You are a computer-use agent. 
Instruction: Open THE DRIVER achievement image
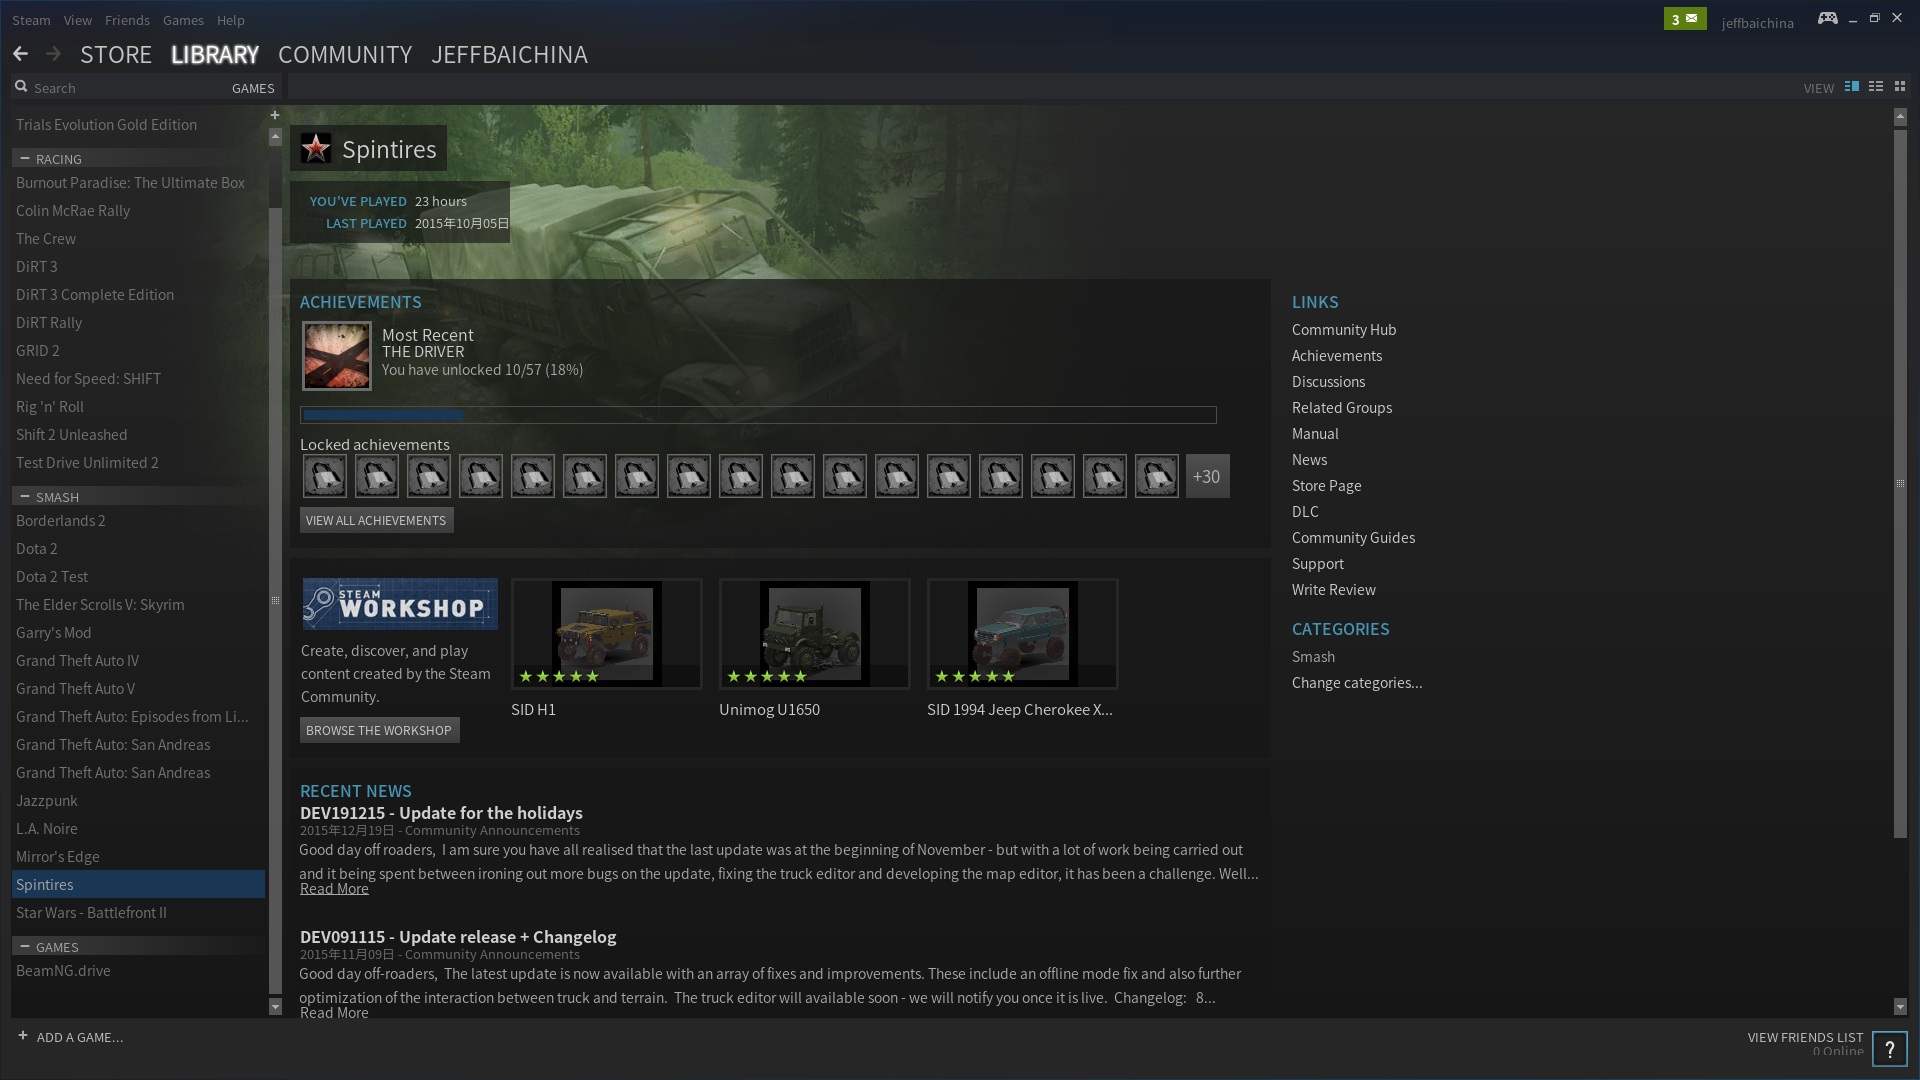click(337, 356)
